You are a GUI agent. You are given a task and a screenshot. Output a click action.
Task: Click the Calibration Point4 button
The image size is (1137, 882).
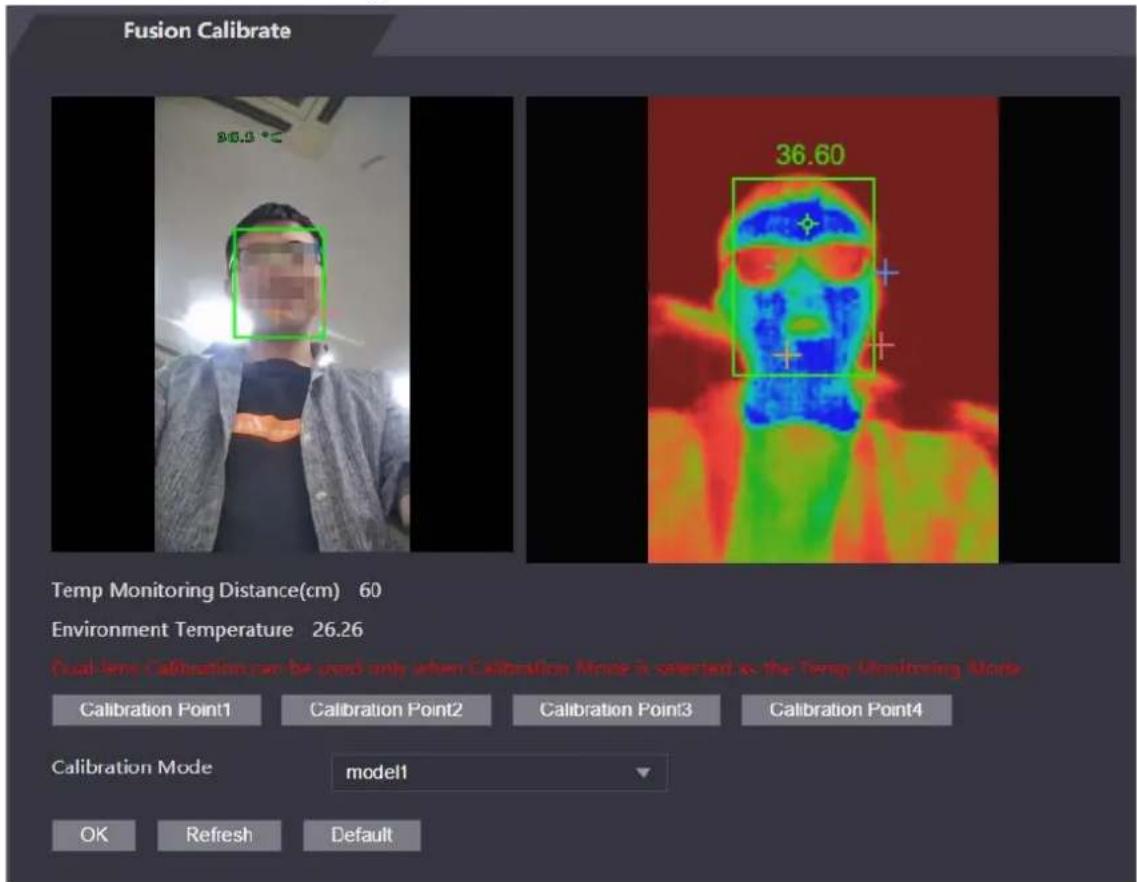846,709
